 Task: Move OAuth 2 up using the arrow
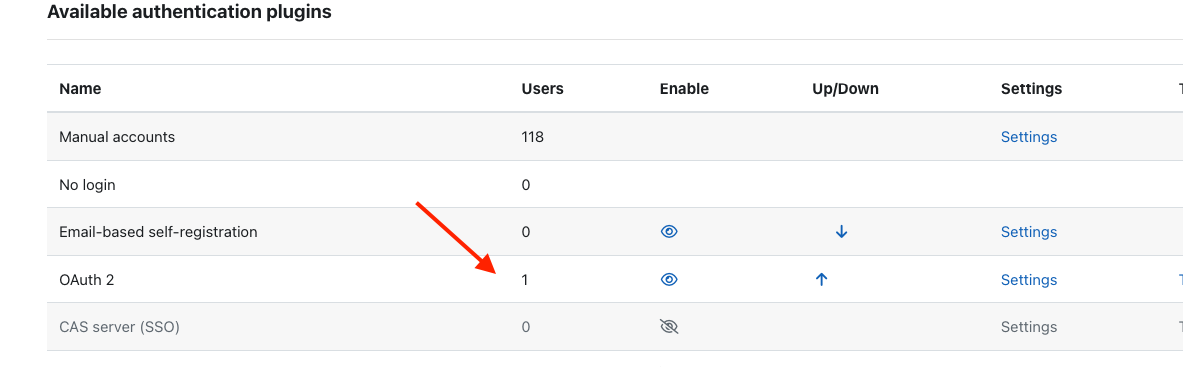822,280
